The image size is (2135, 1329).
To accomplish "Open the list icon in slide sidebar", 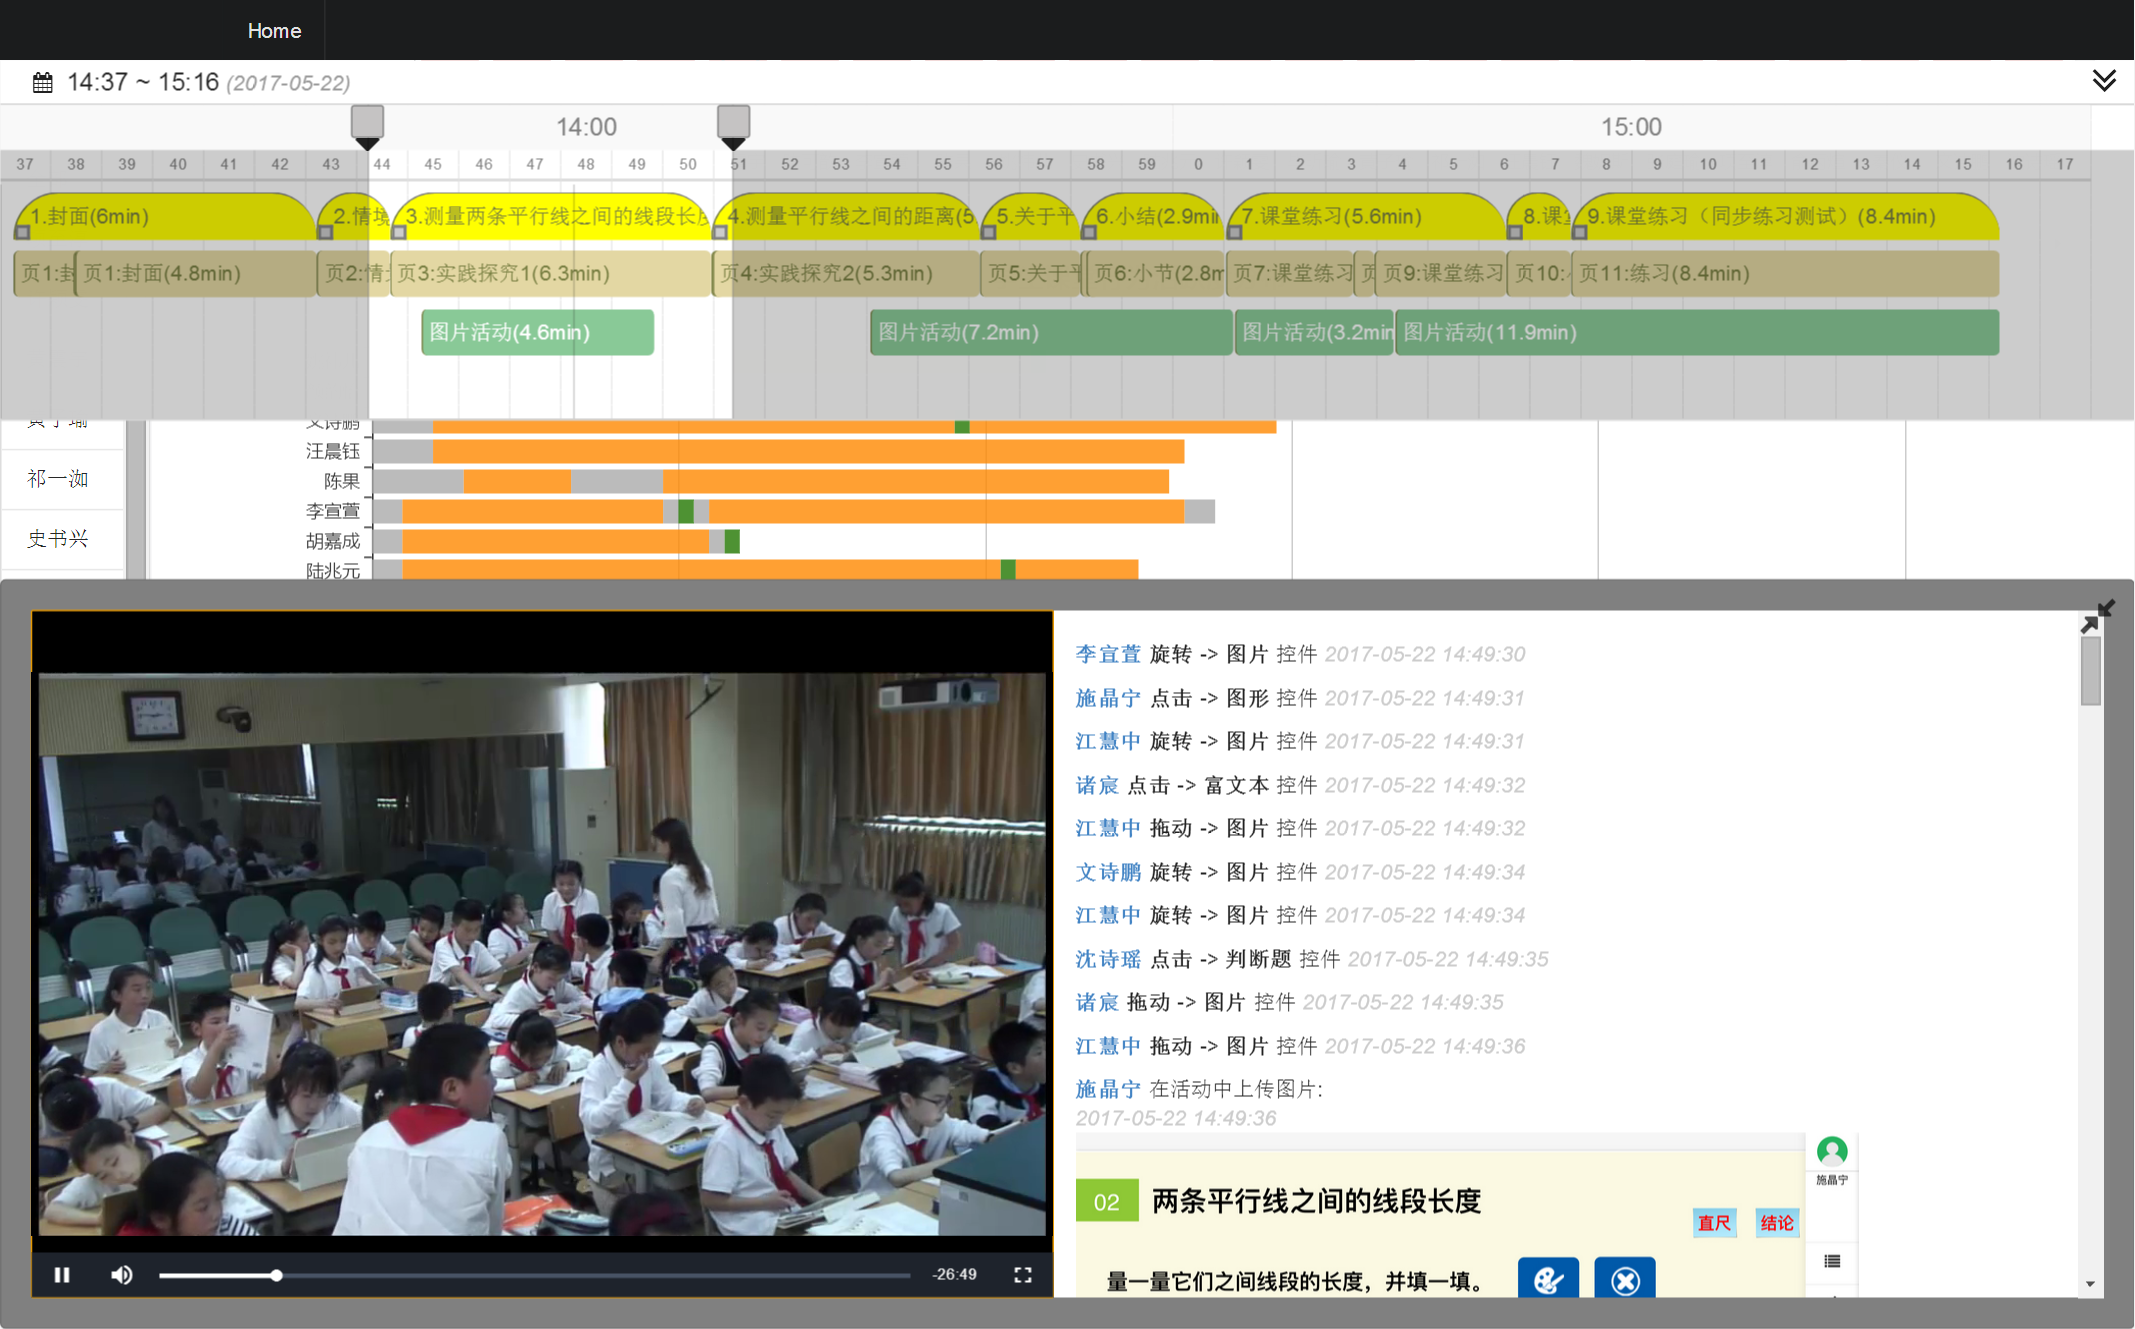I will 1831,1262.
